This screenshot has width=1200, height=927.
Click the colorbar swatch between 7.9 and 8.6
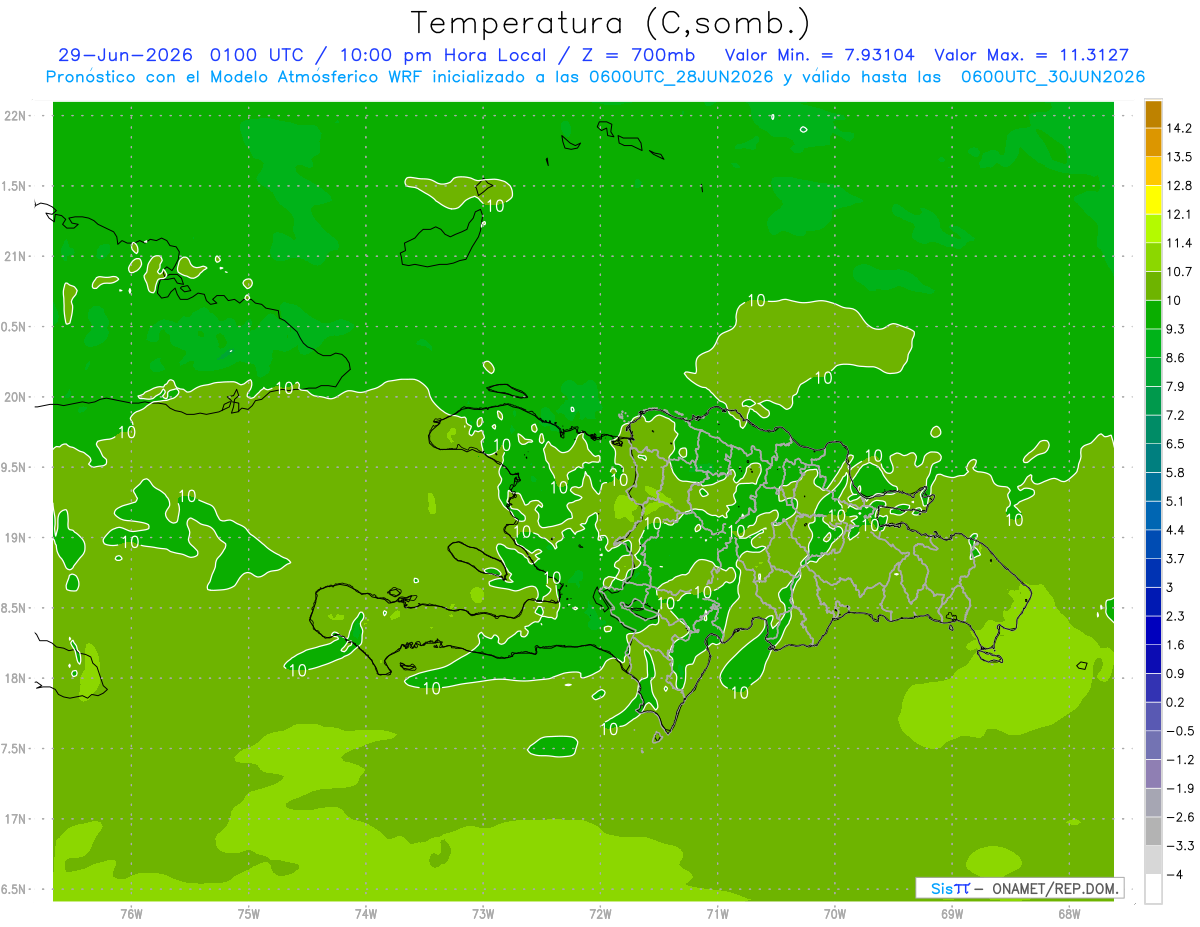[x=1153, y=372]
